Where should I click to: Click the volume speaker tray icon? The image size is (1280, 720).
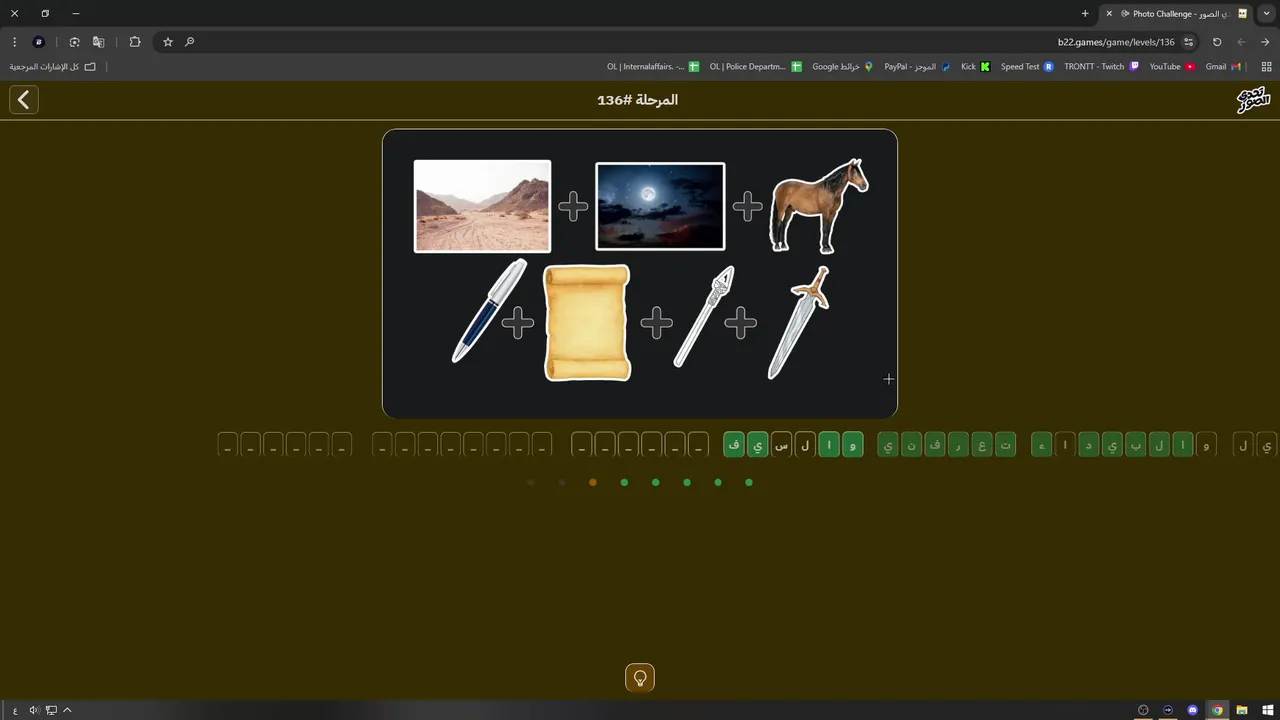34,710
